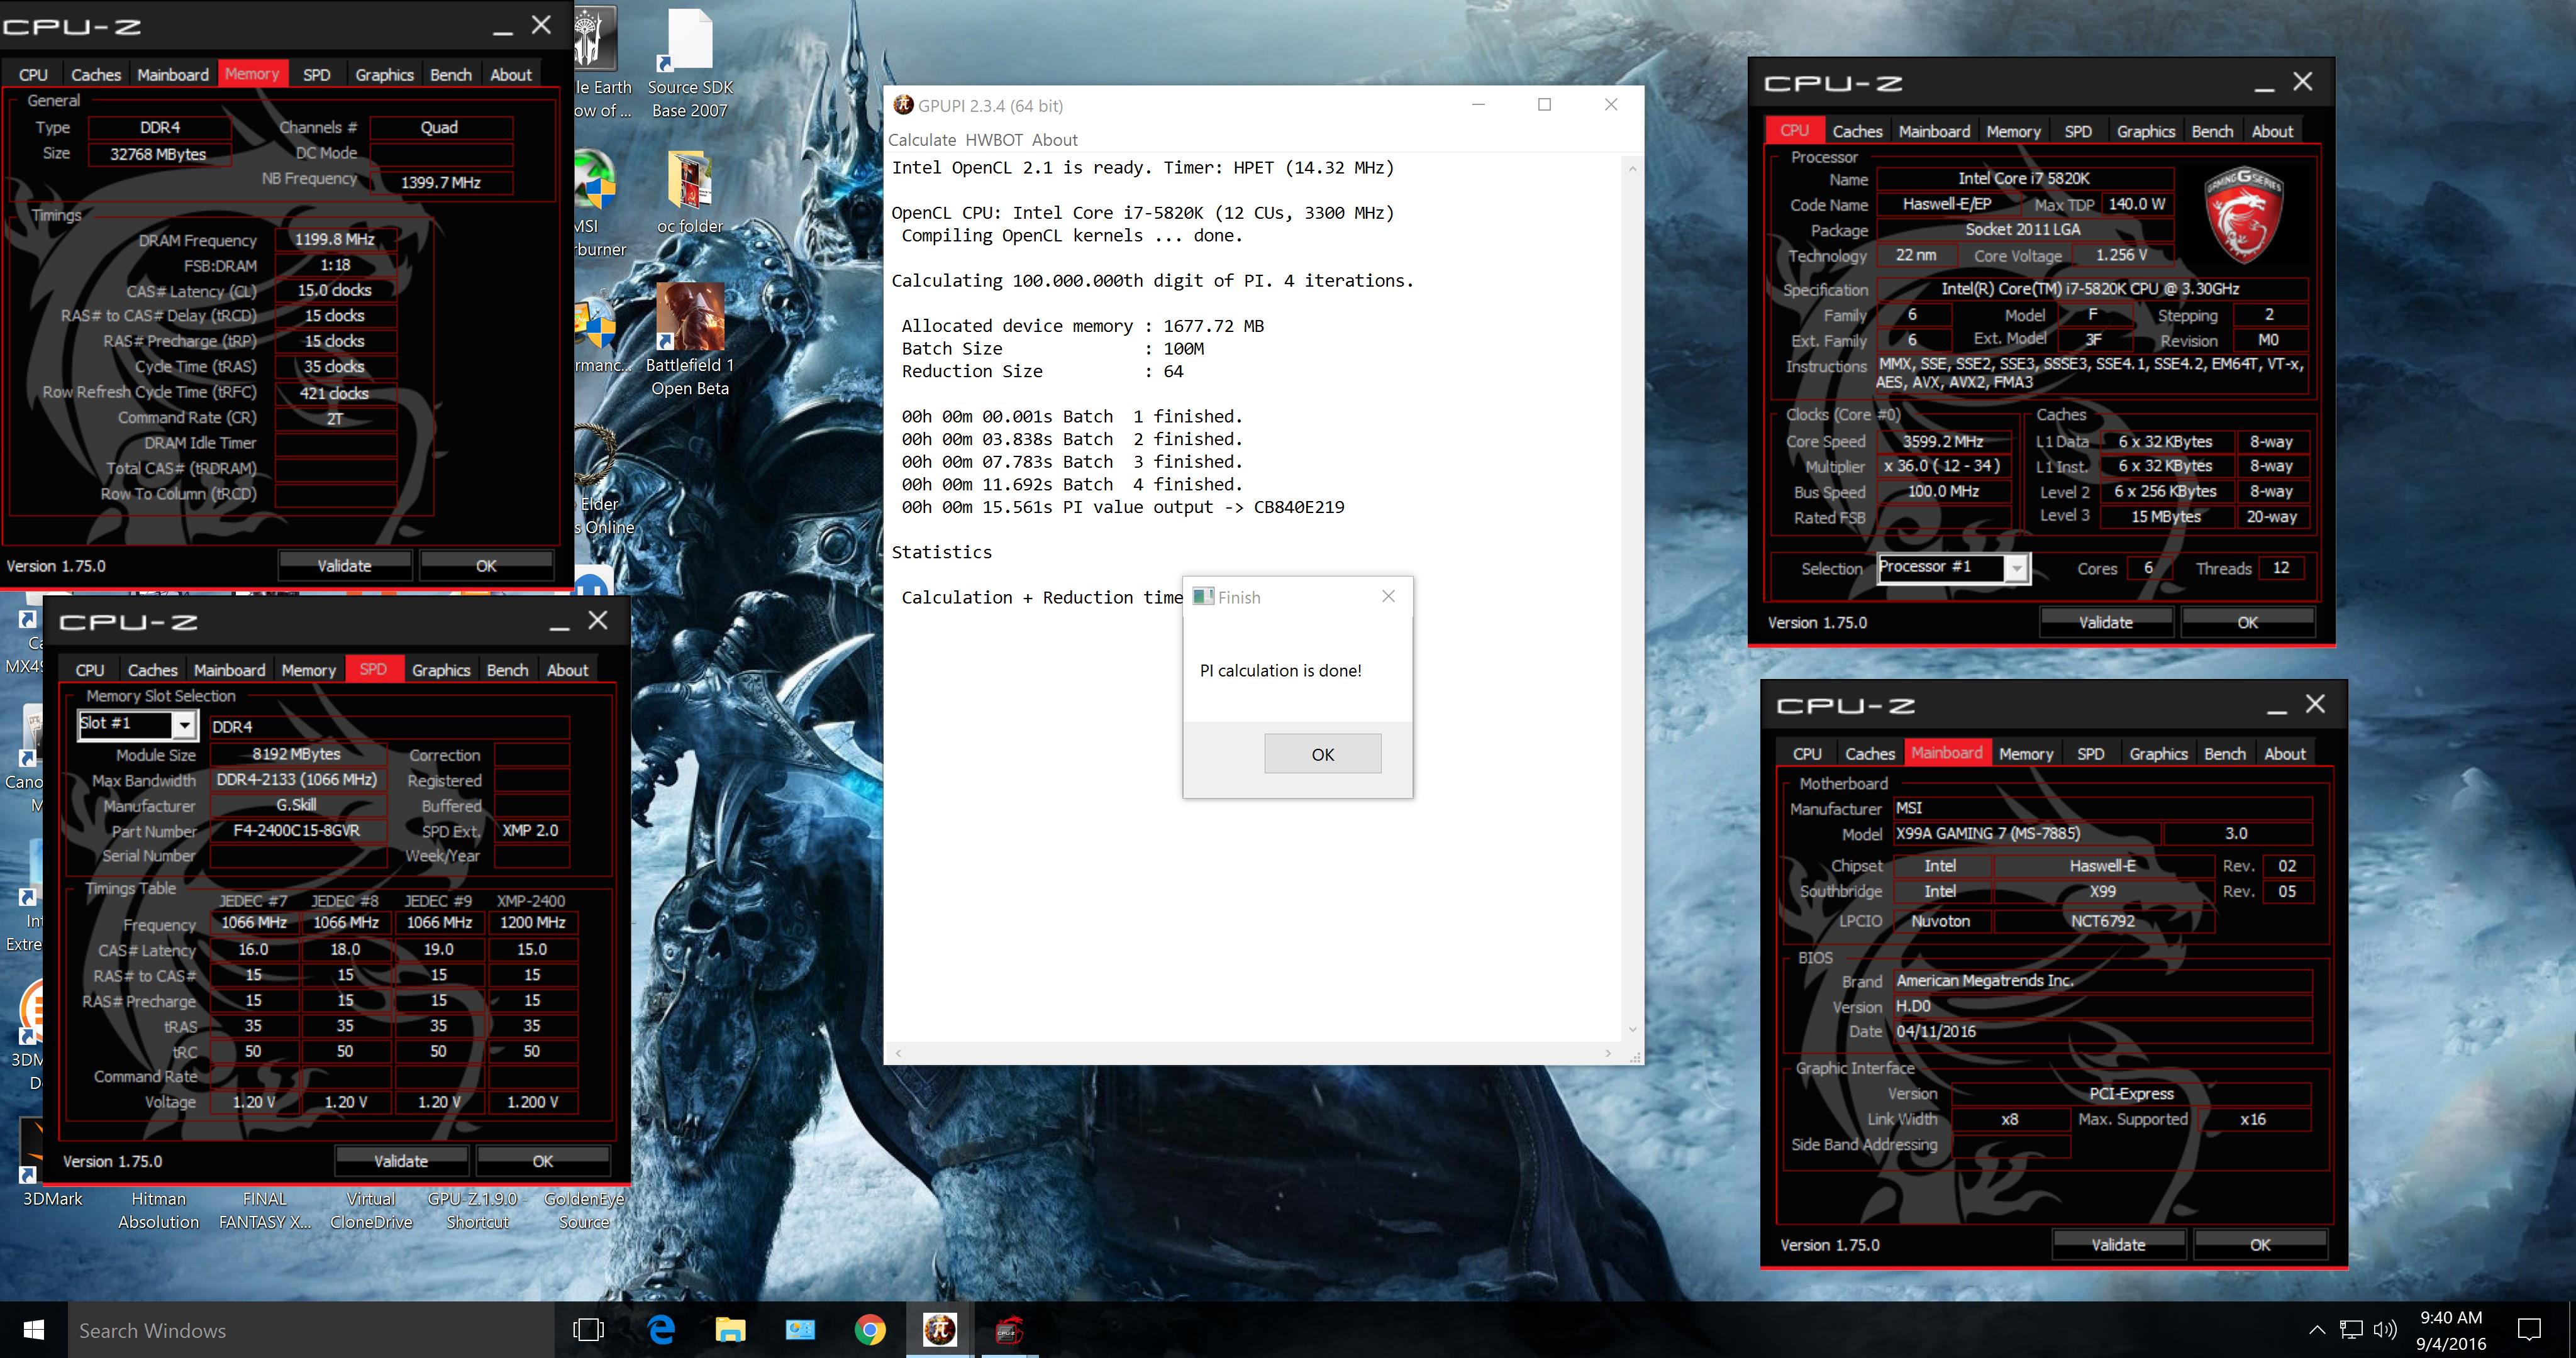This screenshot has height=1358, width=2576.
Task: Click the GPUPI window title icon
Action: click(903, 105)
